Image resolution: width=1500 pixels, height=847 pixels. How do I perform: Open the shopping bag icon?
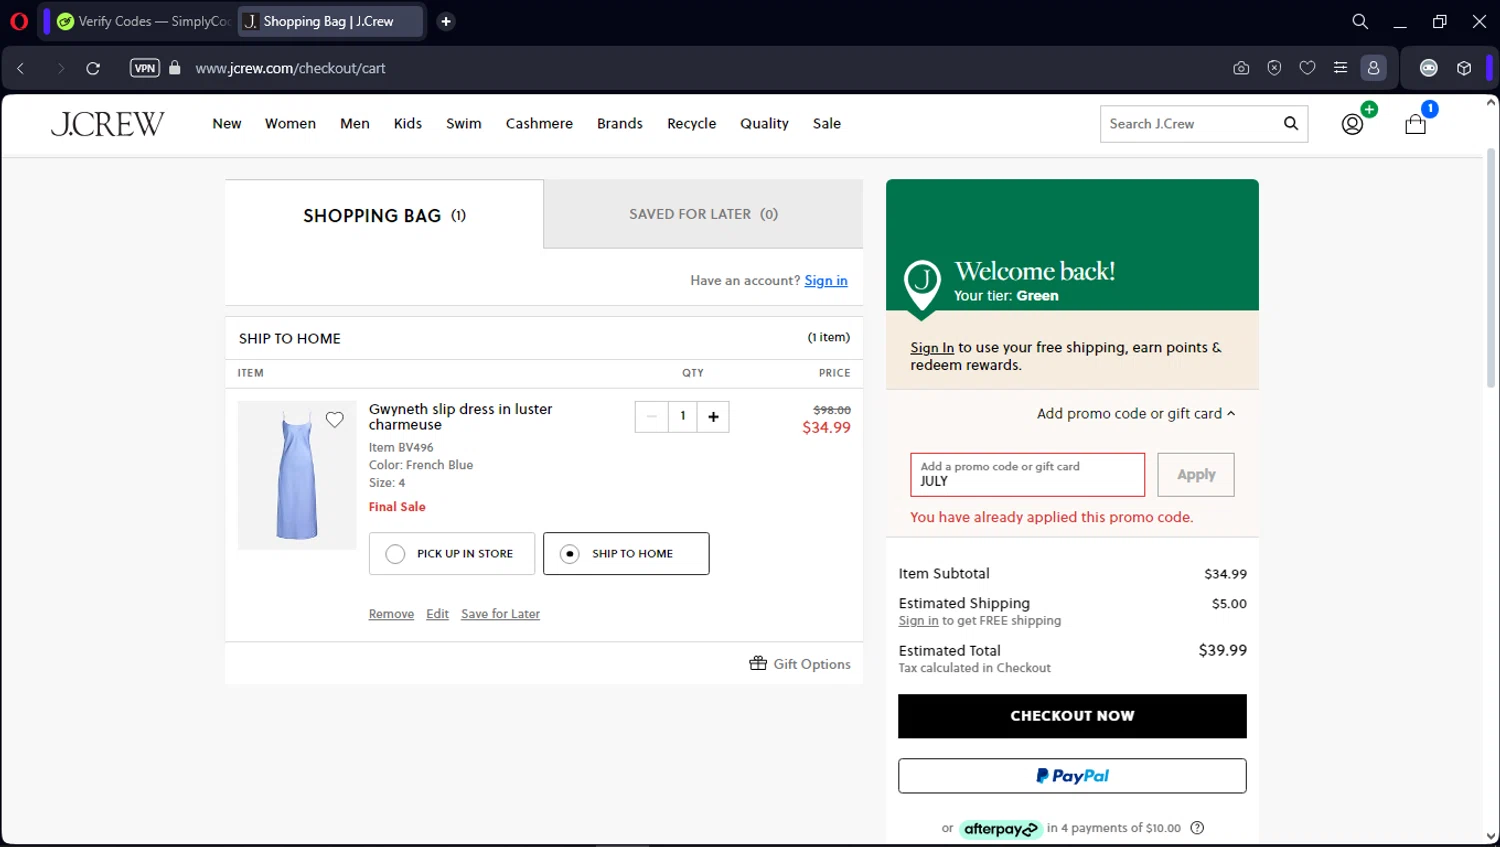1415,124
